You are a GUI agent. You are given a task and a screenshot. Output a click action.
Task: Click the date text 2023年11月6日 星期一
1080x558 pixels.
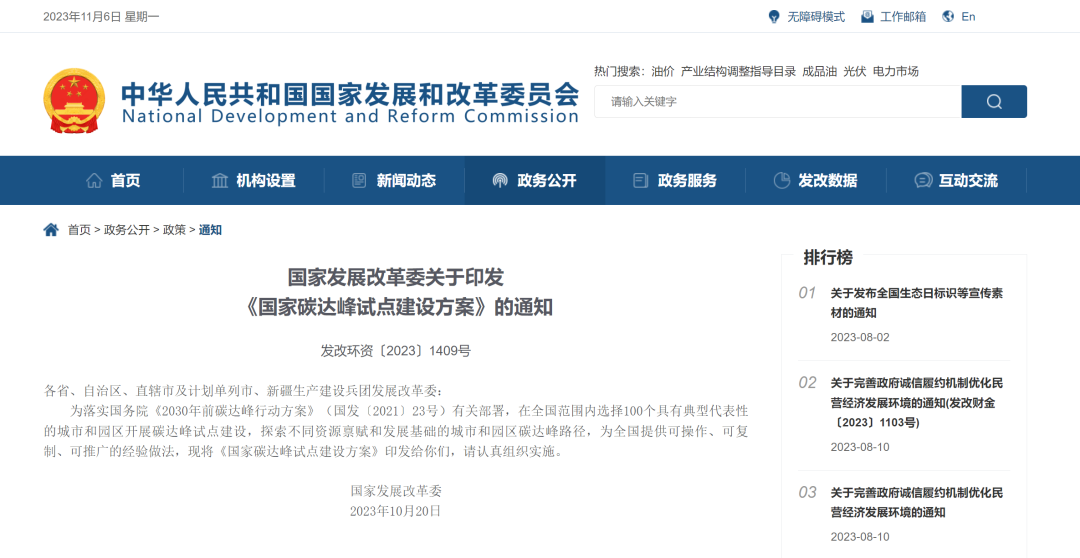(x=101, y=17)
